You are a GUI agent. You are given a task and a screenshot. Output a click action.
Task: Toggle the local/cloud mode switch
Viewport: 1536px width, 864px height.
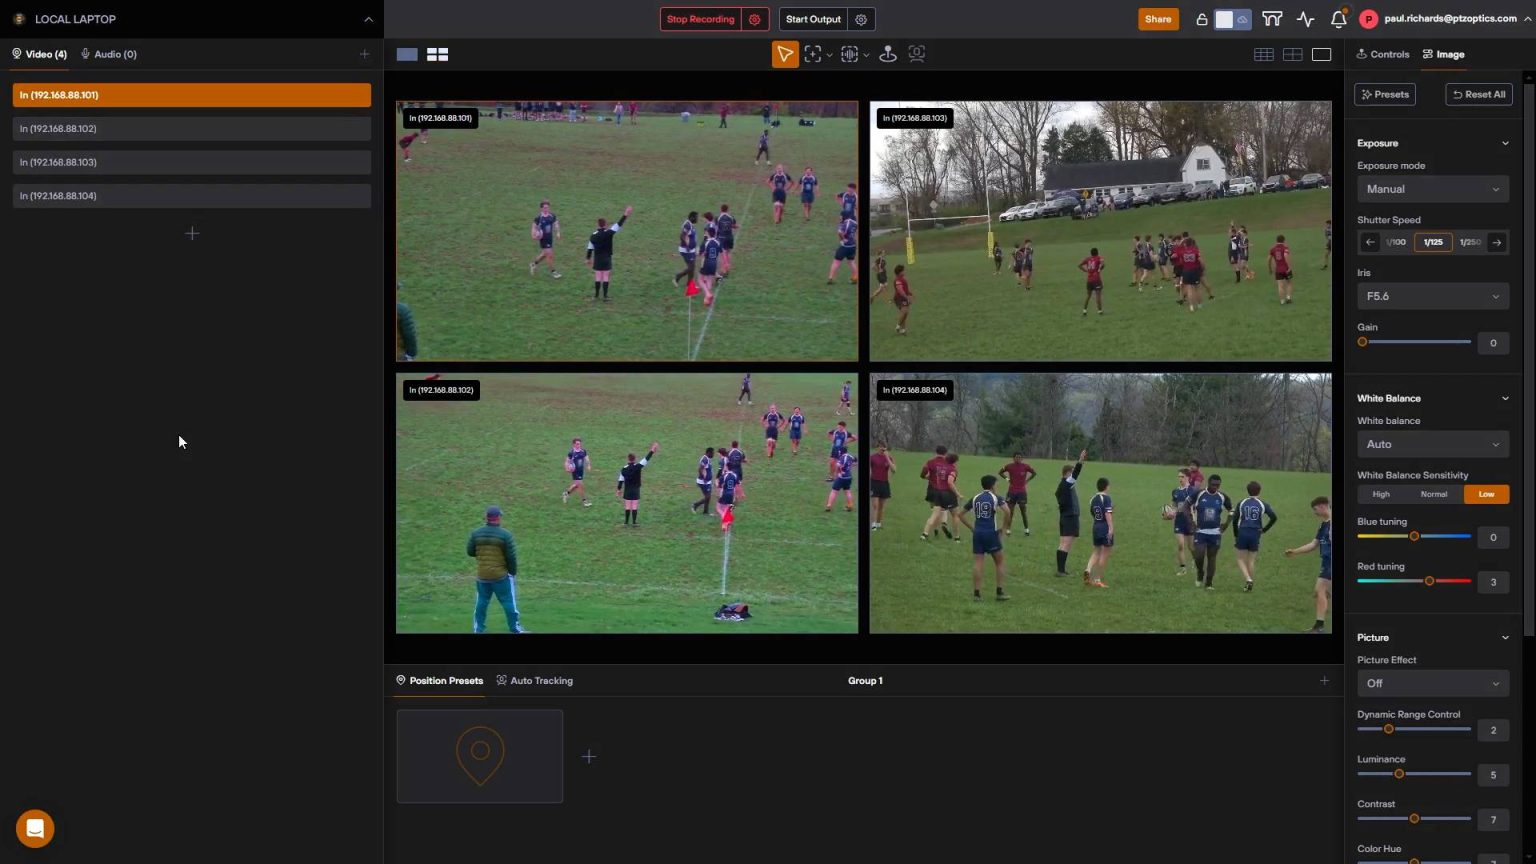click(x=1232, y=19)
